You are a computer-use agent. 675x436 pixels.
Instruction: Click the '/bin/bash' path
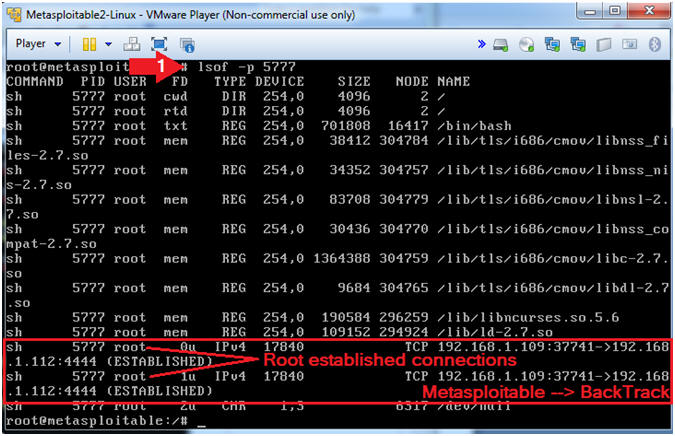pos(474,126)
